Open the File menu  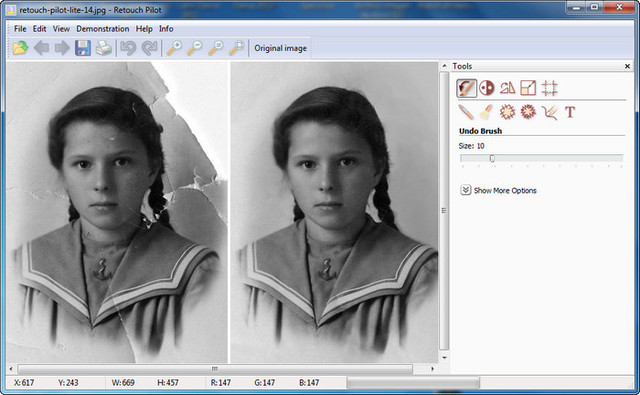pyautogui.click(x=20, y=29)
